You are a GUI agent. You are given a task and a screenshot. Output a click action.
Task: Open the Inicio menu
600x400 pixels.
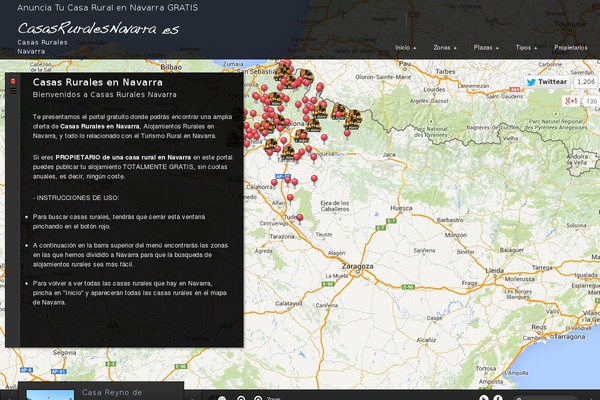pos(405,47)
